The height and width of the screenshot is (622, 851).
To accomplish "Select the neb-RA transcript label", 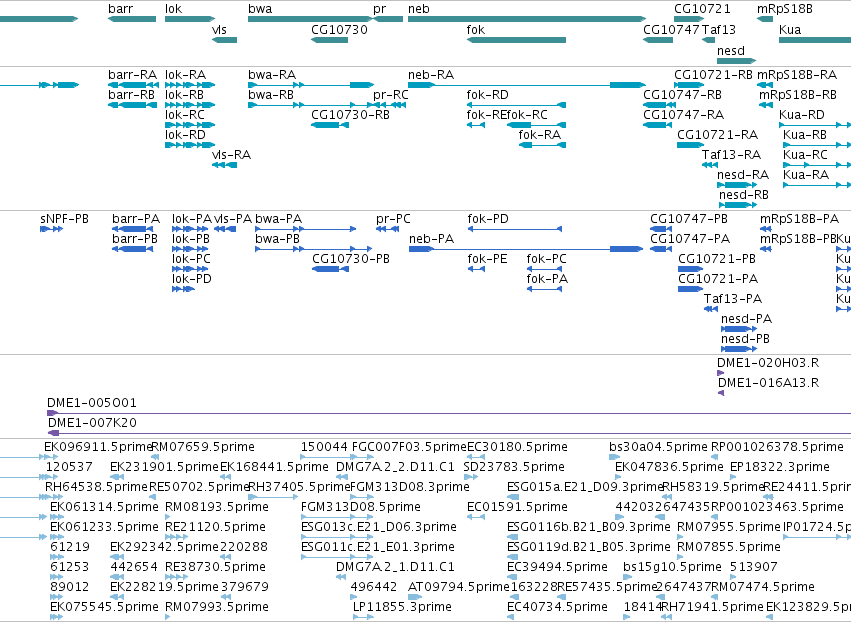I will (431, 74).
